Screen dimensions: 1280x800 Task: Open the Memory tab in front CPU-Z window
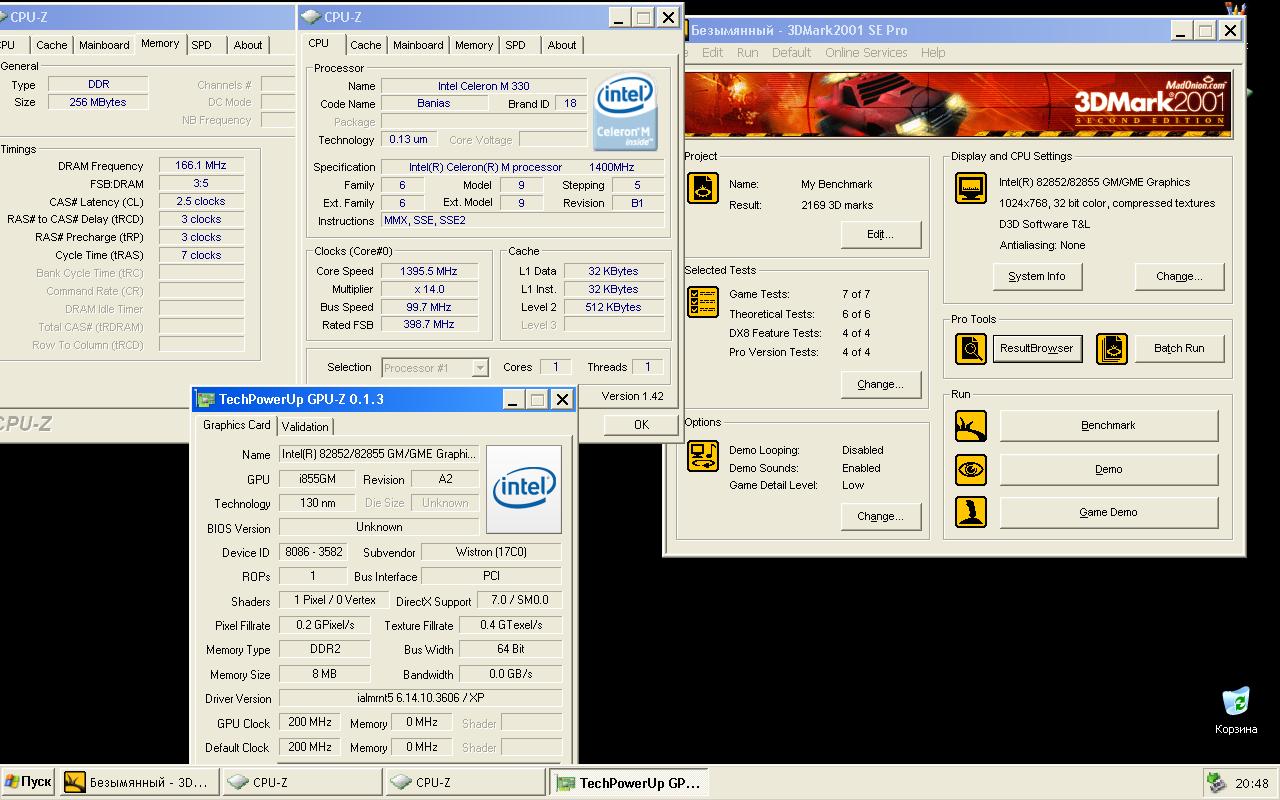pyautogui.click(x=474, y=45)
